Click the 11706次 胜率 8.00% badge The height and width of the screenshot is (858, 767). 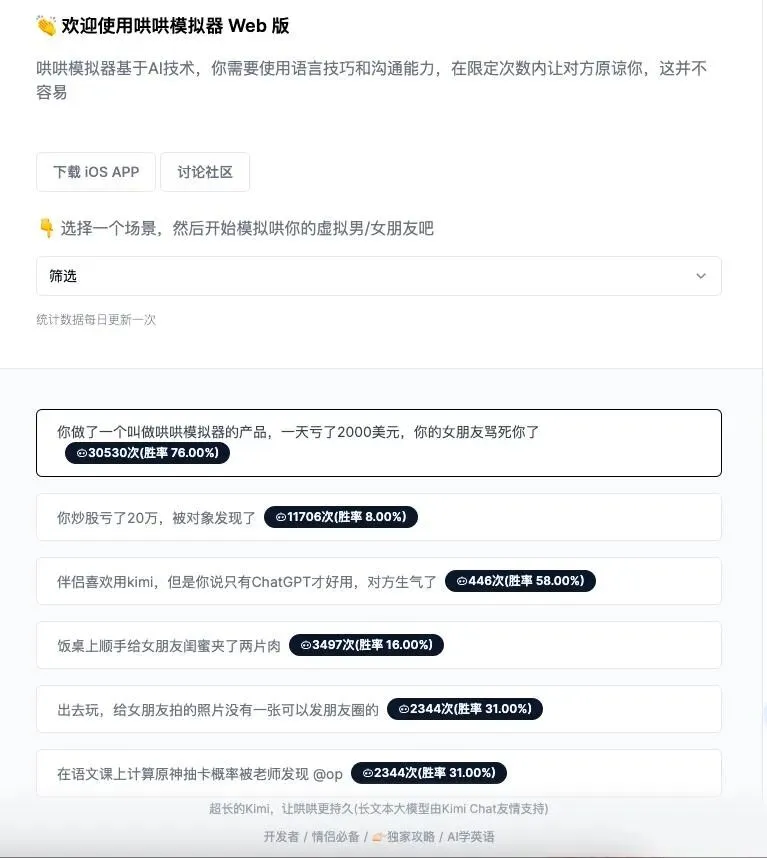coord(341,517)
